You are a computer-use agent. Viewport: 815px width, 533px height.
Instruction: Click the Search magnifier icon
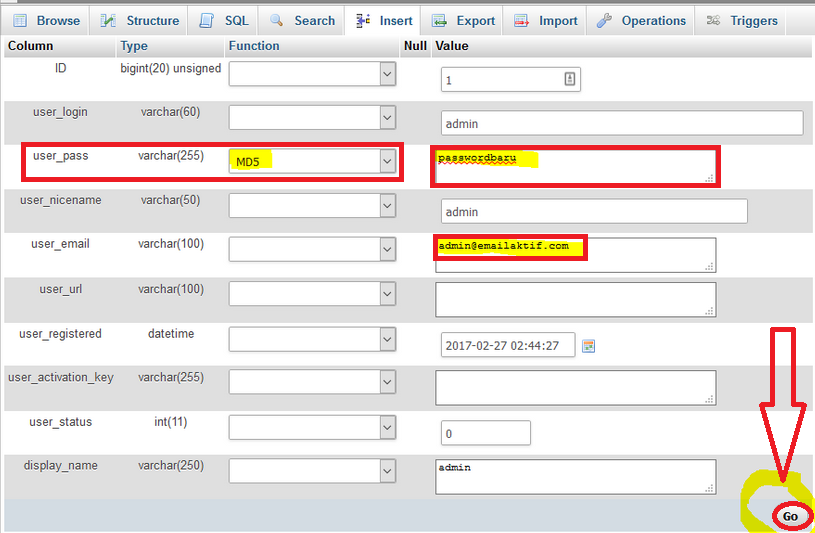(277, 21)
